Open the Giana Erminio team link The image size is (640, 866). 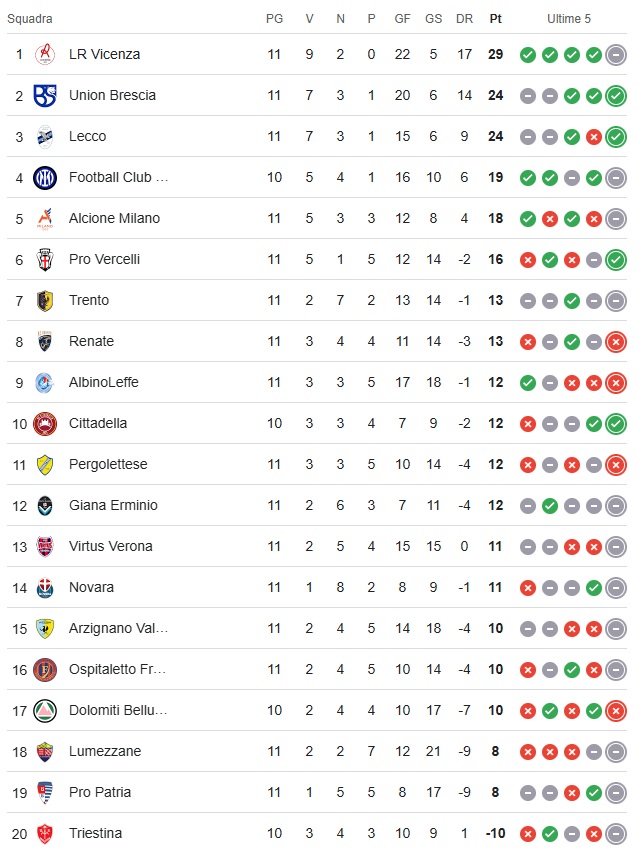pos(113,505)
